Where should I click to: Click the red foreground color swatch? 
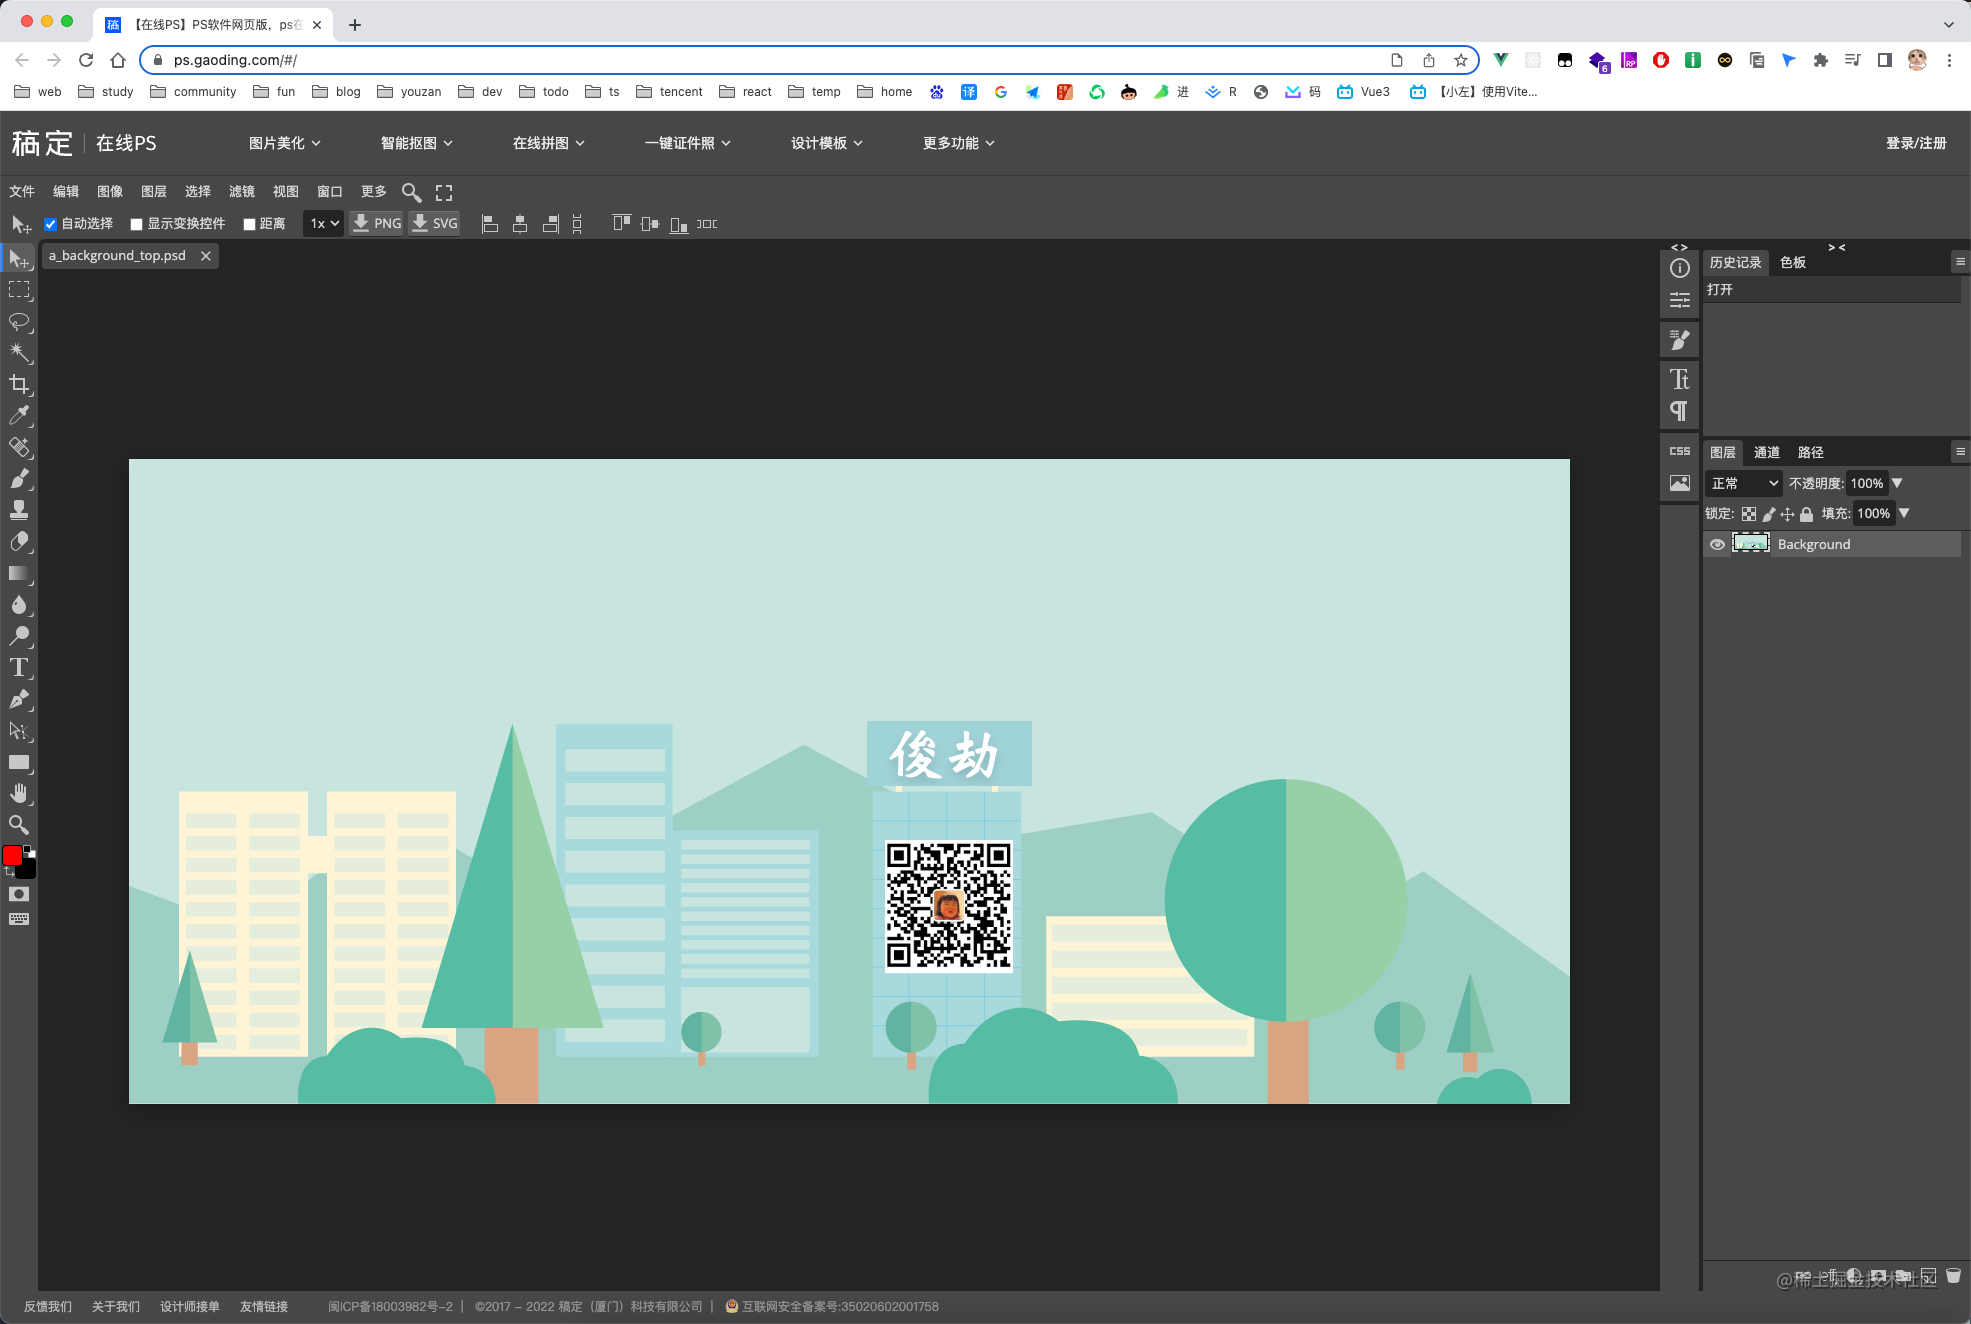(x=12, y=856)
